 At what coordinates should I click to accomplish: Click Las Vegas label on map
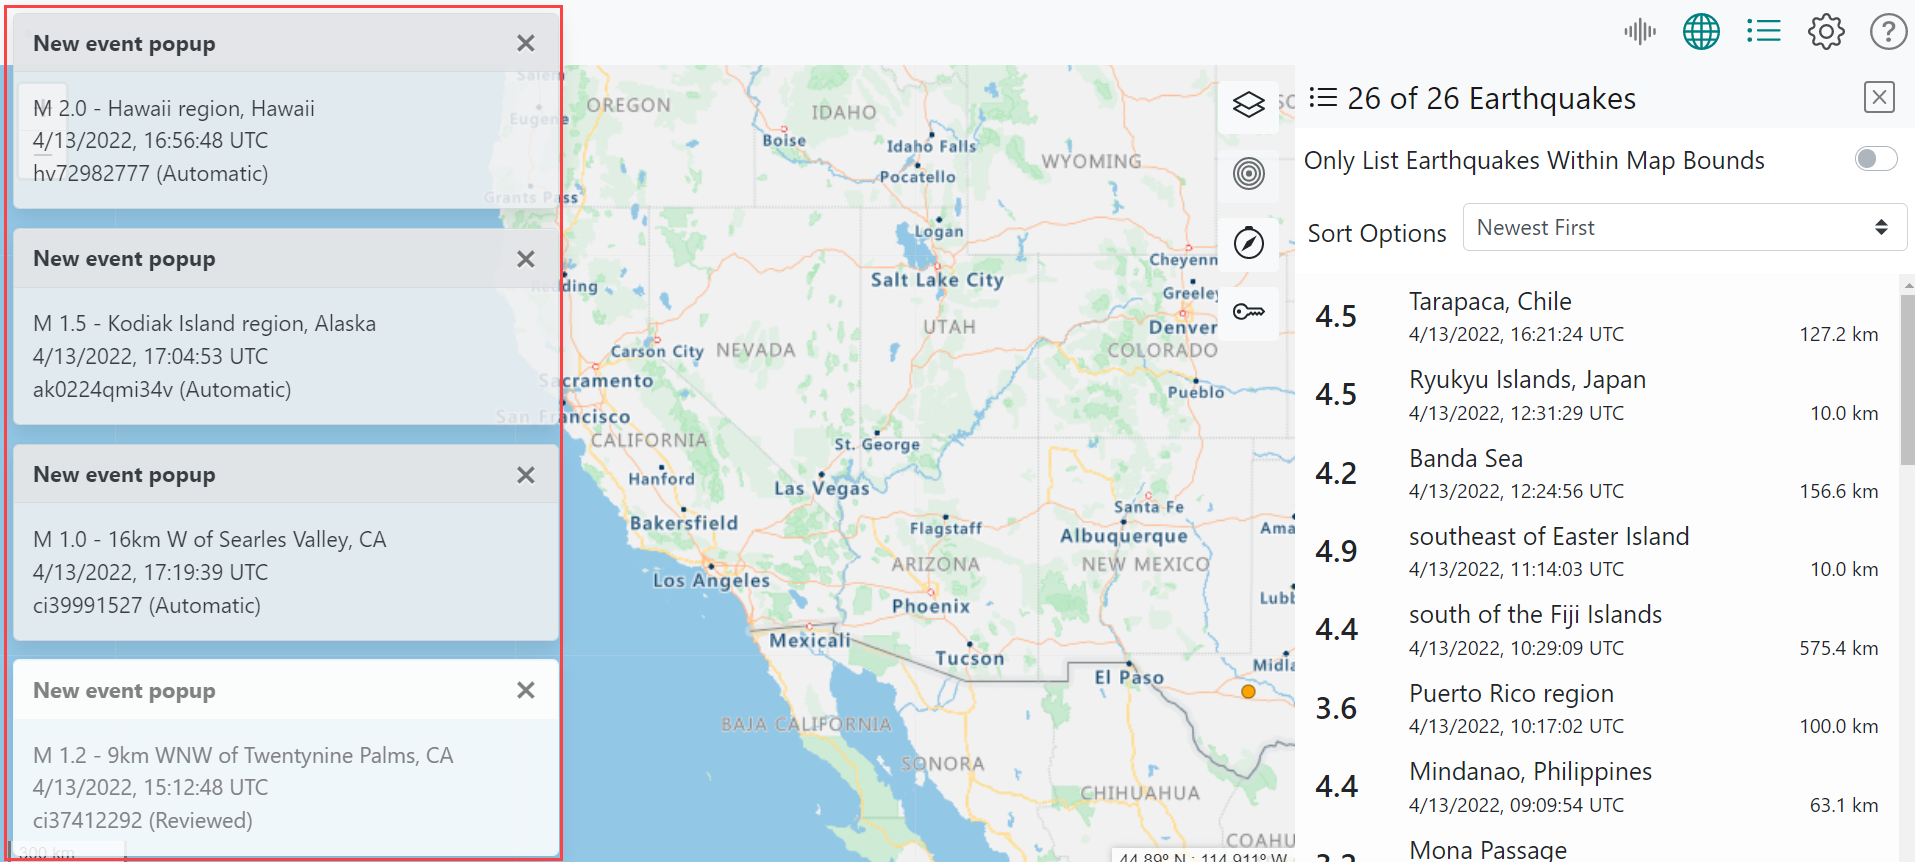pos(821,488)
